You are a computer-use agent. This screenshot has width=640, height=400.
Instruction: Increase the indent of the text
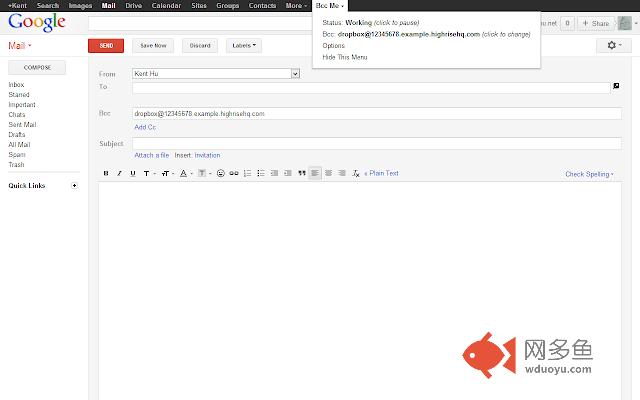[x=288, y=173]
